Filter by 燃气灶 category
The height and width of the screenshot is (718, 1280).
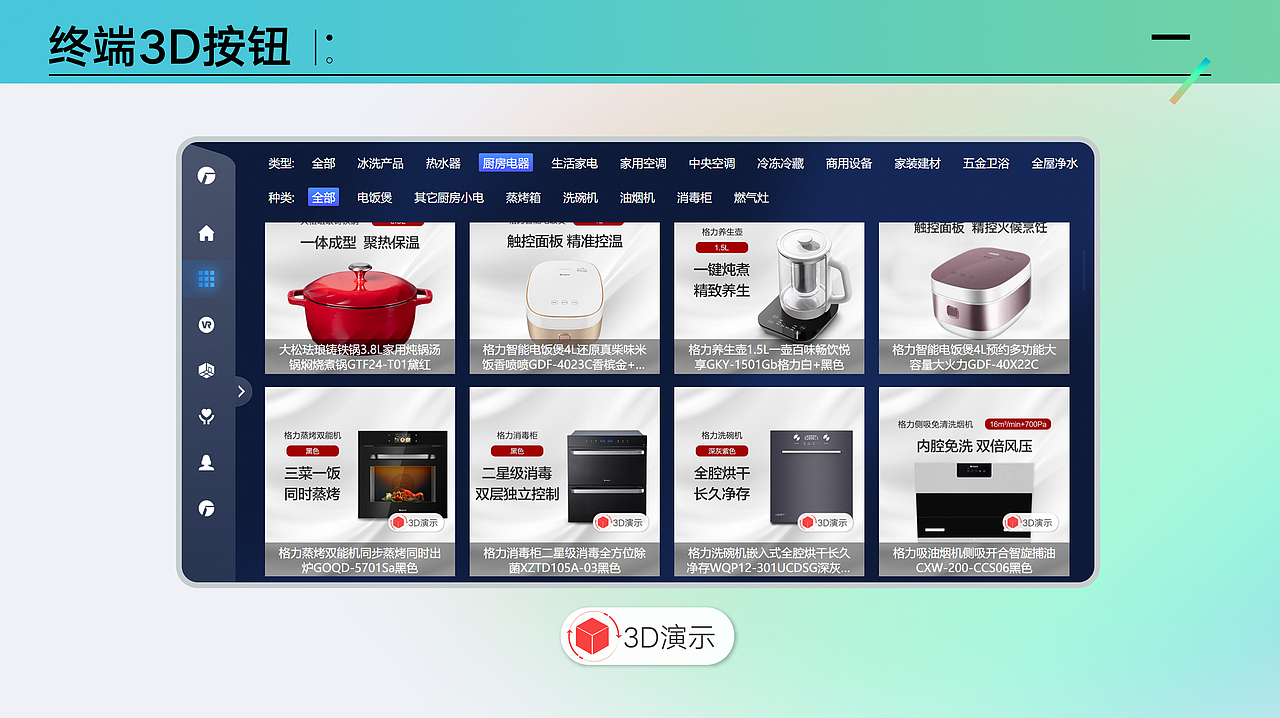tap(751, 197)
